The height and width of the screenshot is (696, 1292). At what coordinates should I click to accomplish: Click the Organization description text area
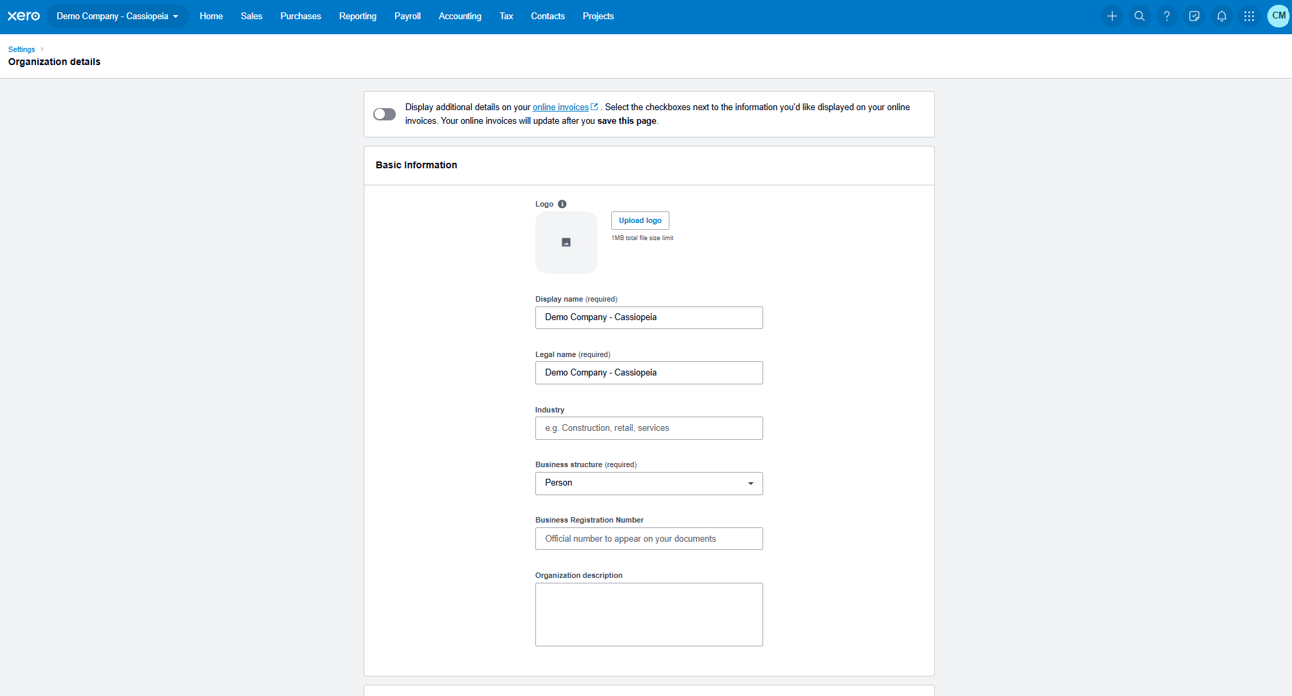648,614
